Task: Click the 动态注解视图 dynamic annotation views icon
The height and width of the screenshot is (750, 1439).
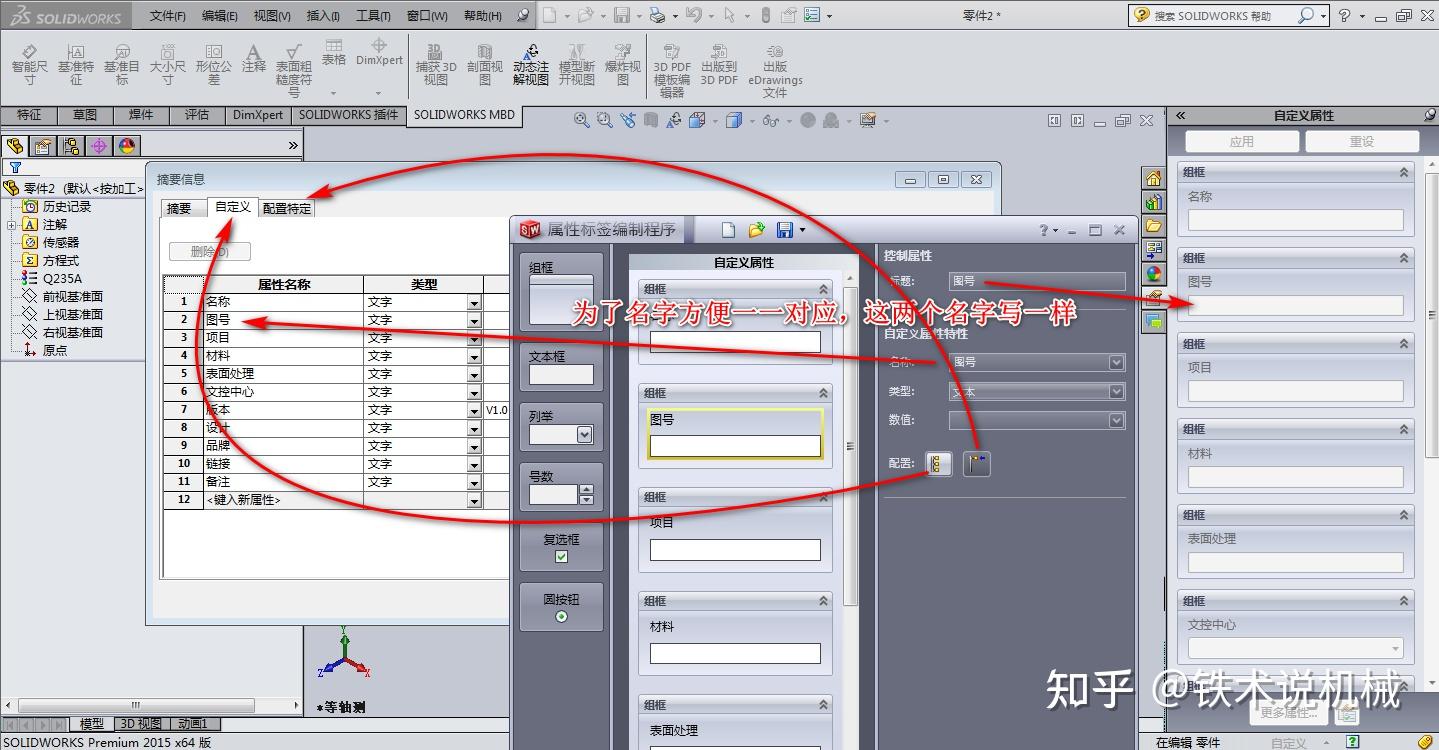Action: click(531, 65)
